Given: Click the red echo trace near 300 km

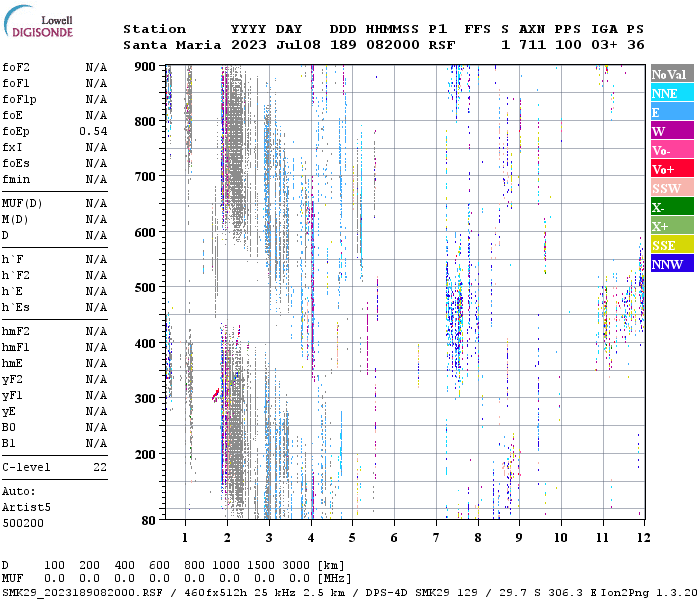Looking at the screenshot, I should 216,395.
